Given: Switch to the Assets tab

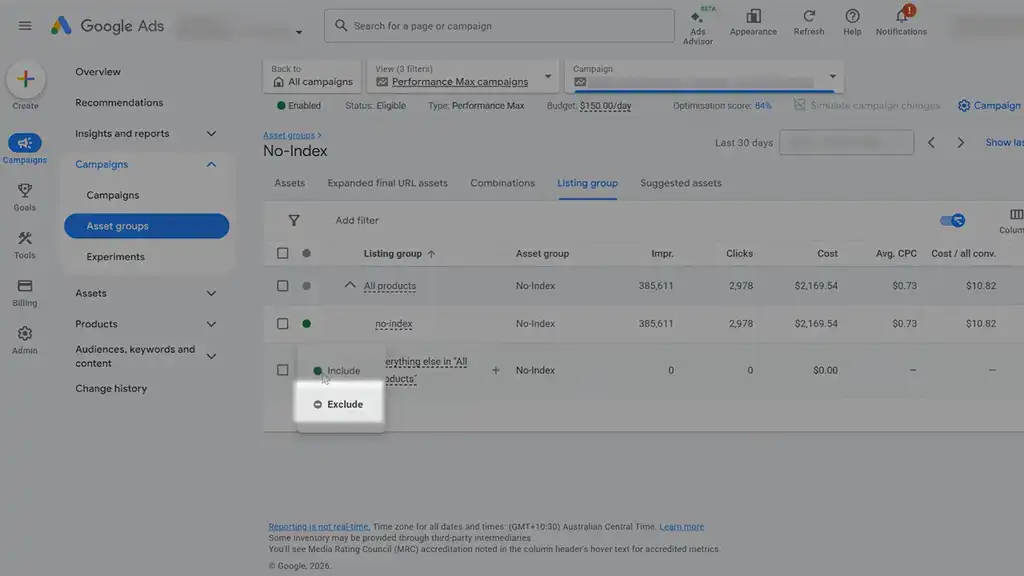Looking at the screenshot, I should point(289,184).
